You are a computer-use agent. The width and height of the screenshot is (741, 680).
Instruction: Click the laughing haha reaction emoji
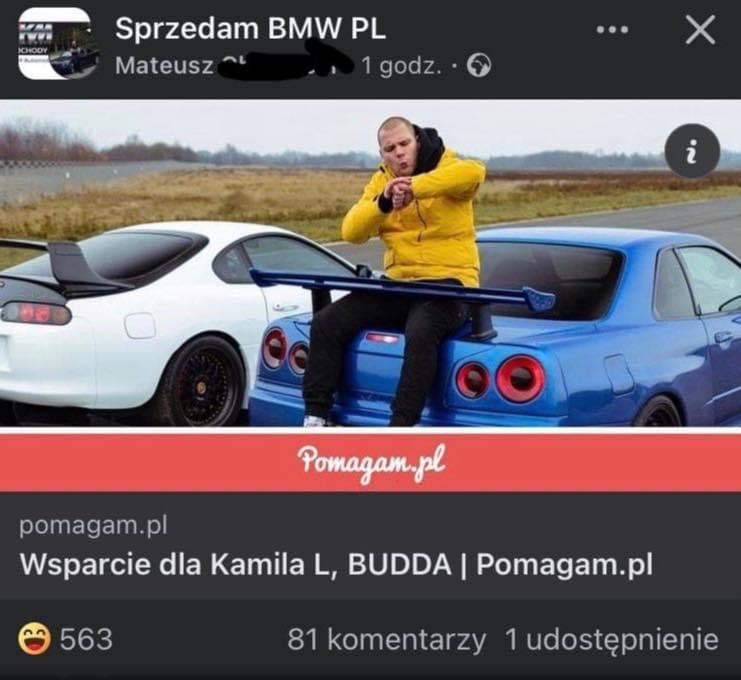(x=34, y=639)
